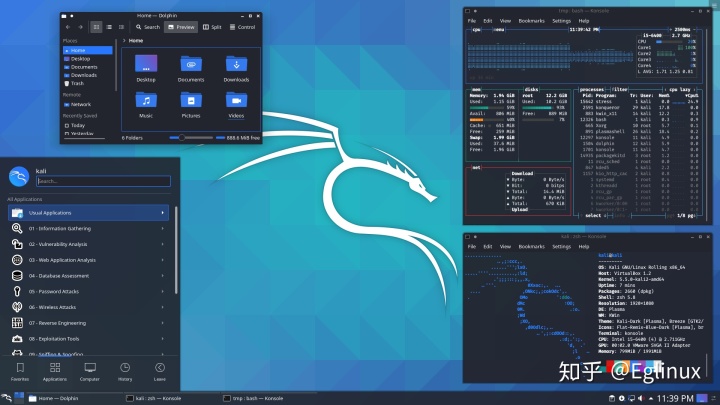Switch to Favorites tab in launcher
Screen dimensions: 720x405
click(x=20, y=372)
